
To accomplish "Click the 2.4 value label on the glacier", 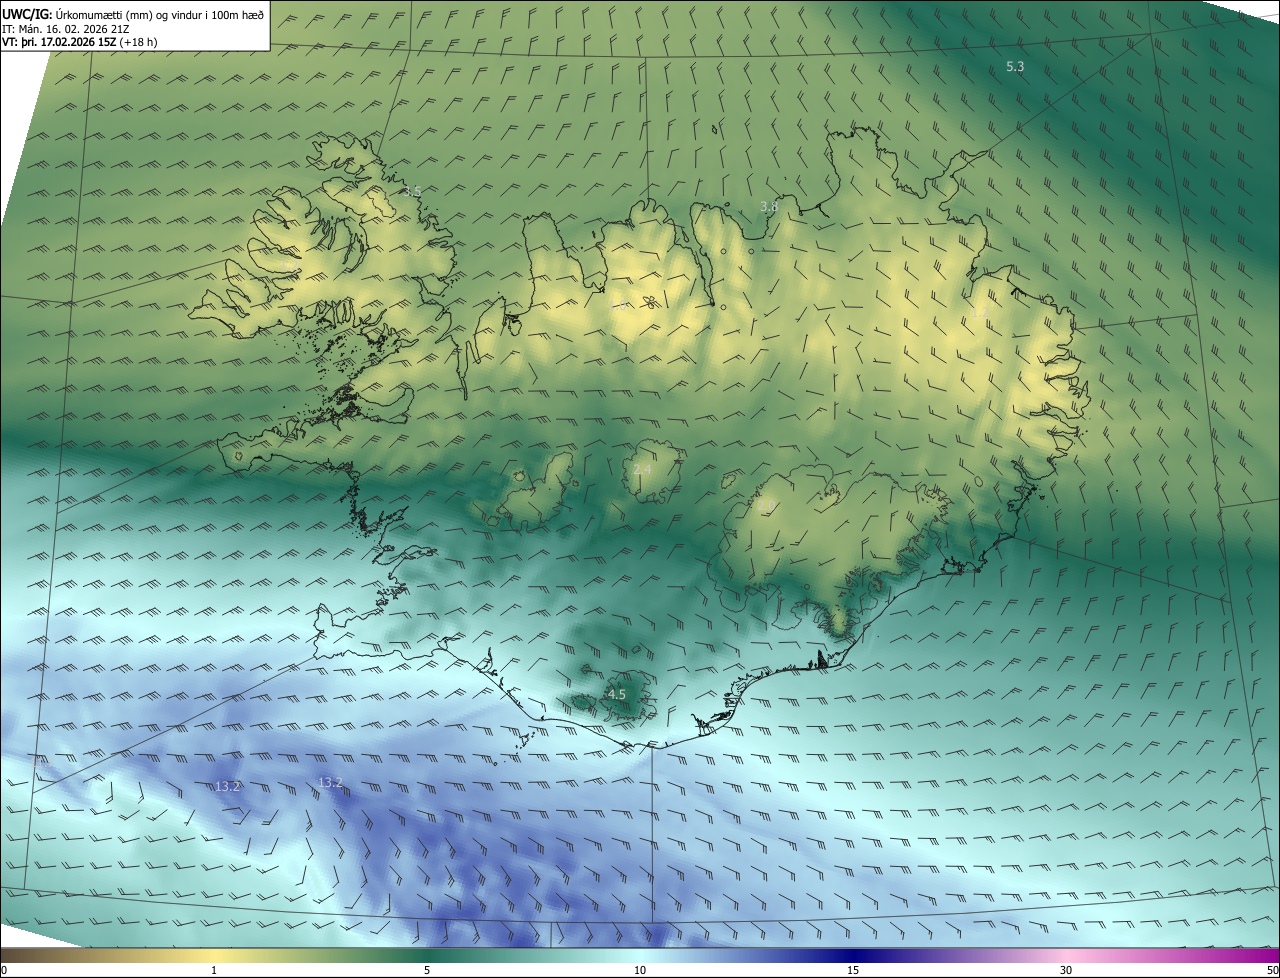I will pyautogui.click(x=642, y=470).
